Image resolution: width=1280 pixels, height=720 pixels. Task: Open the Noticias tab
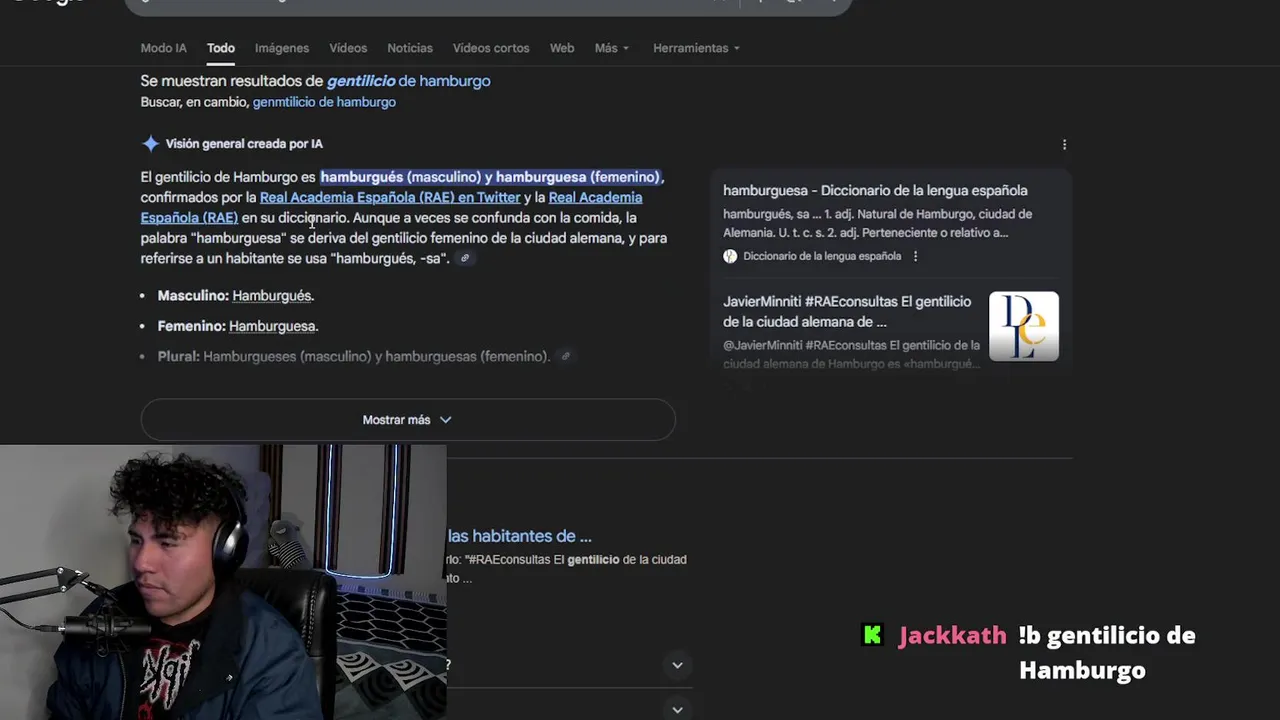(410, 48)
